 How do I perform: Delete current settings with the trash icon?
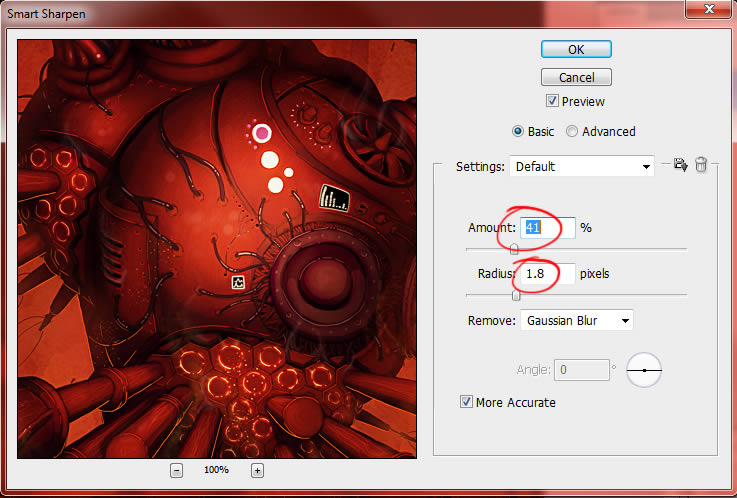coord(701,164)
